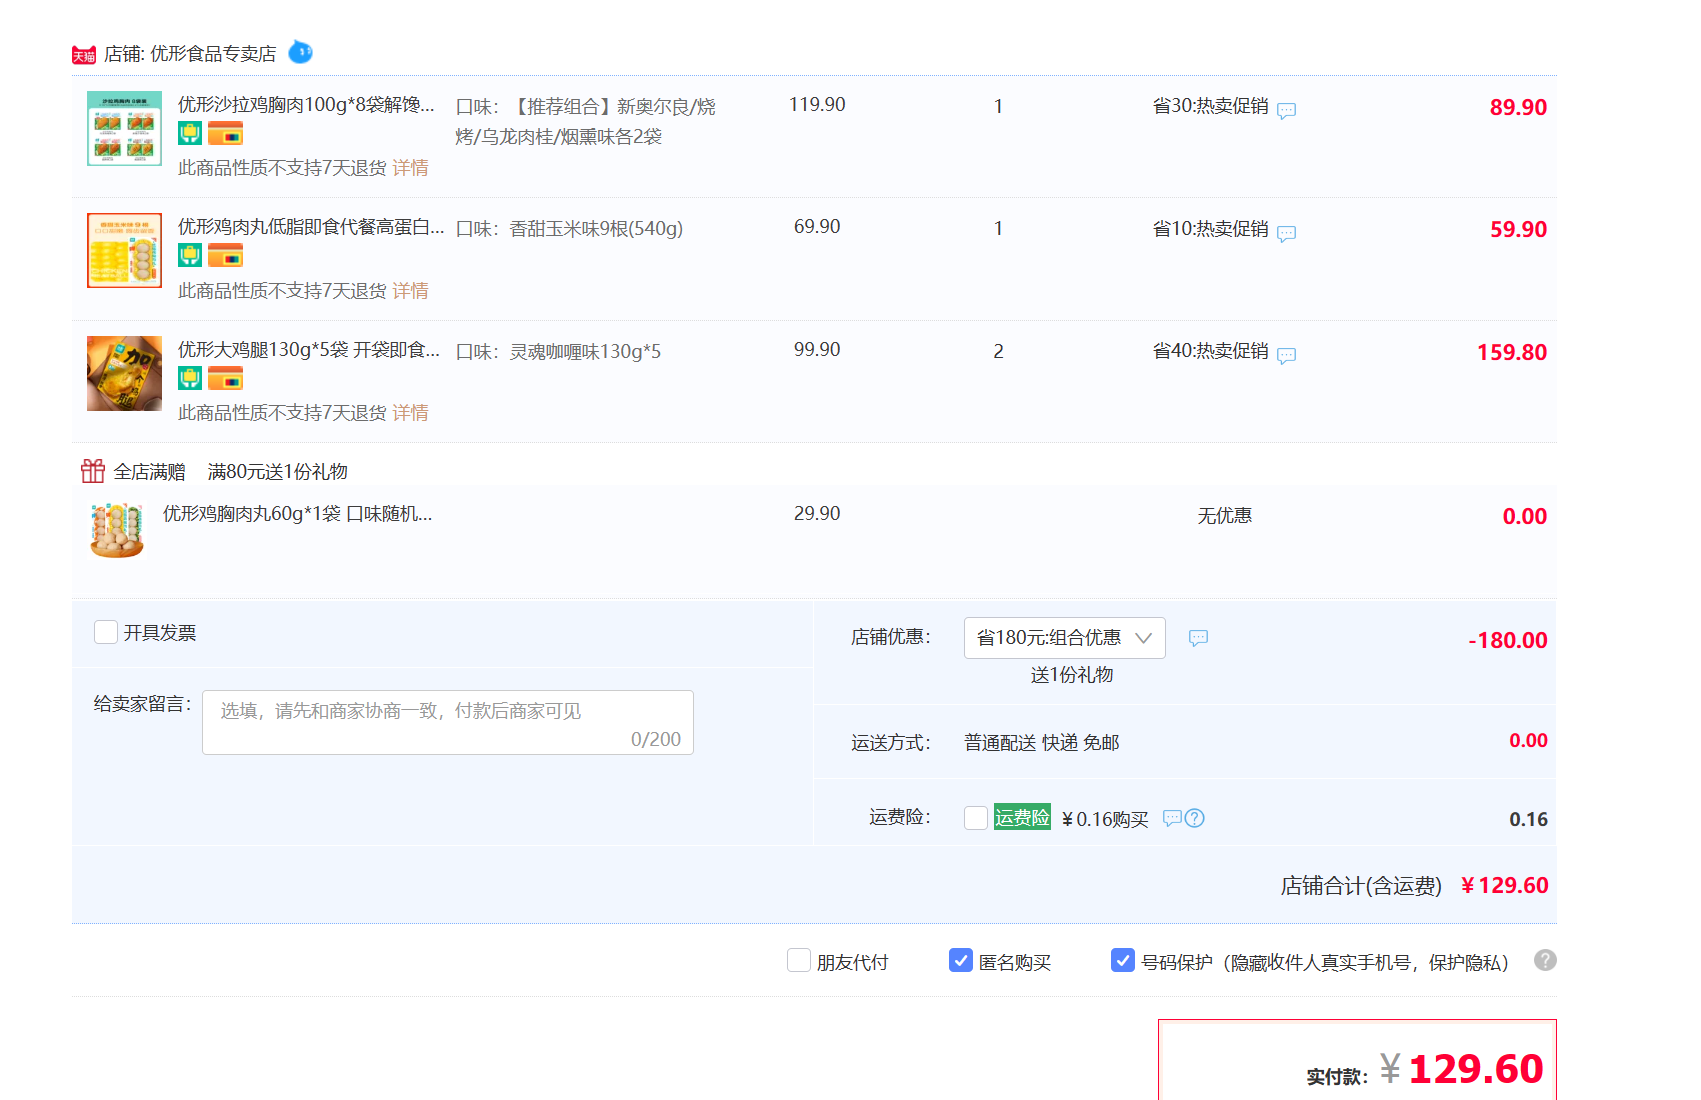This screenshot has height=1100, width=1701.
Task: Open the promo info bubble next to 省40:热卖促销
Action: click(x=1287, y=355)
